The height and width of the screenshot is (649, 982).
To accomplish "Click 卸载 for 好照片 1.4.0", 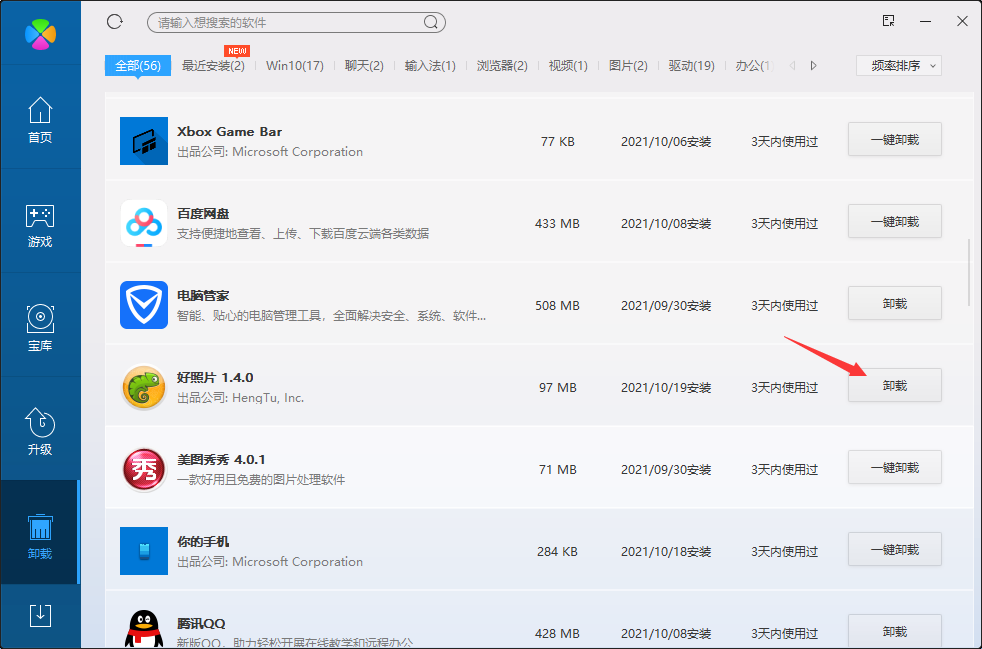I will click(x=895, y=386).
